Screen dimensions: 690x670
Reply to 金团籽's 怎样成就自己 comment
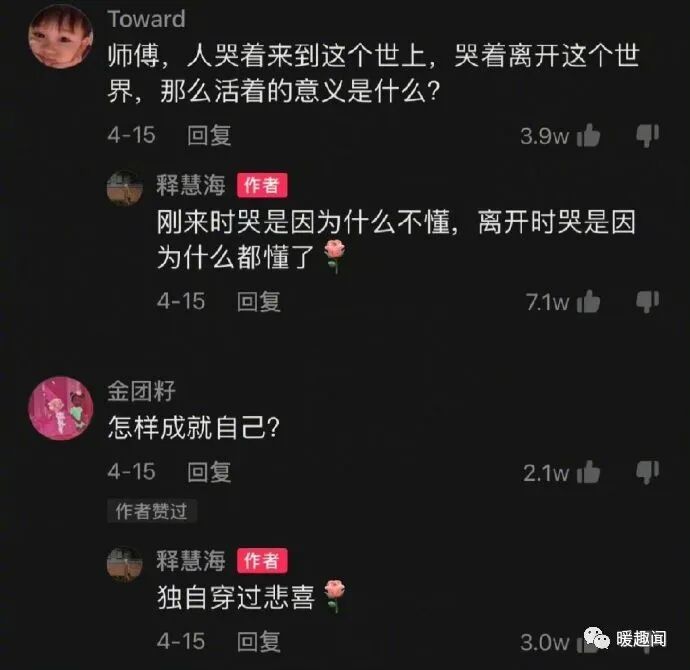point(209,472)
